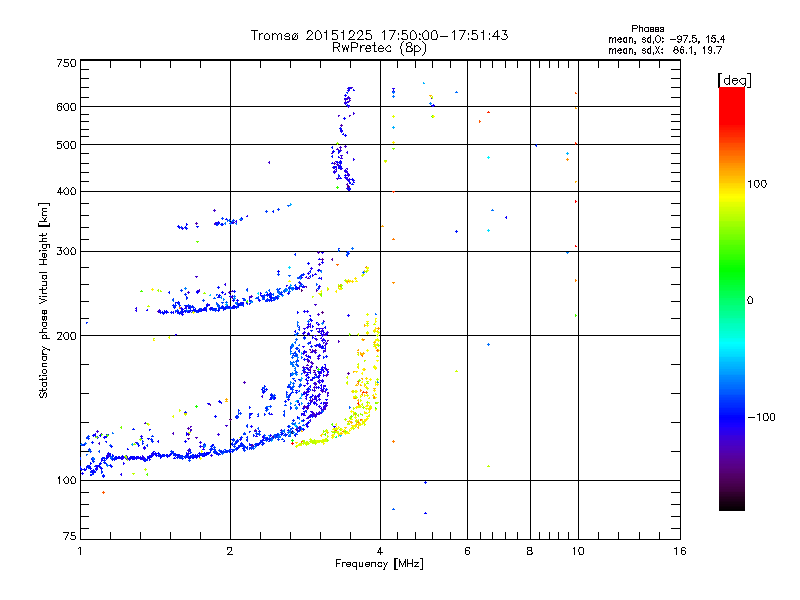Click the 'RwPretec (8p)' subtitle
This screenshot has height=600, width=800.
tap(379, 47)
